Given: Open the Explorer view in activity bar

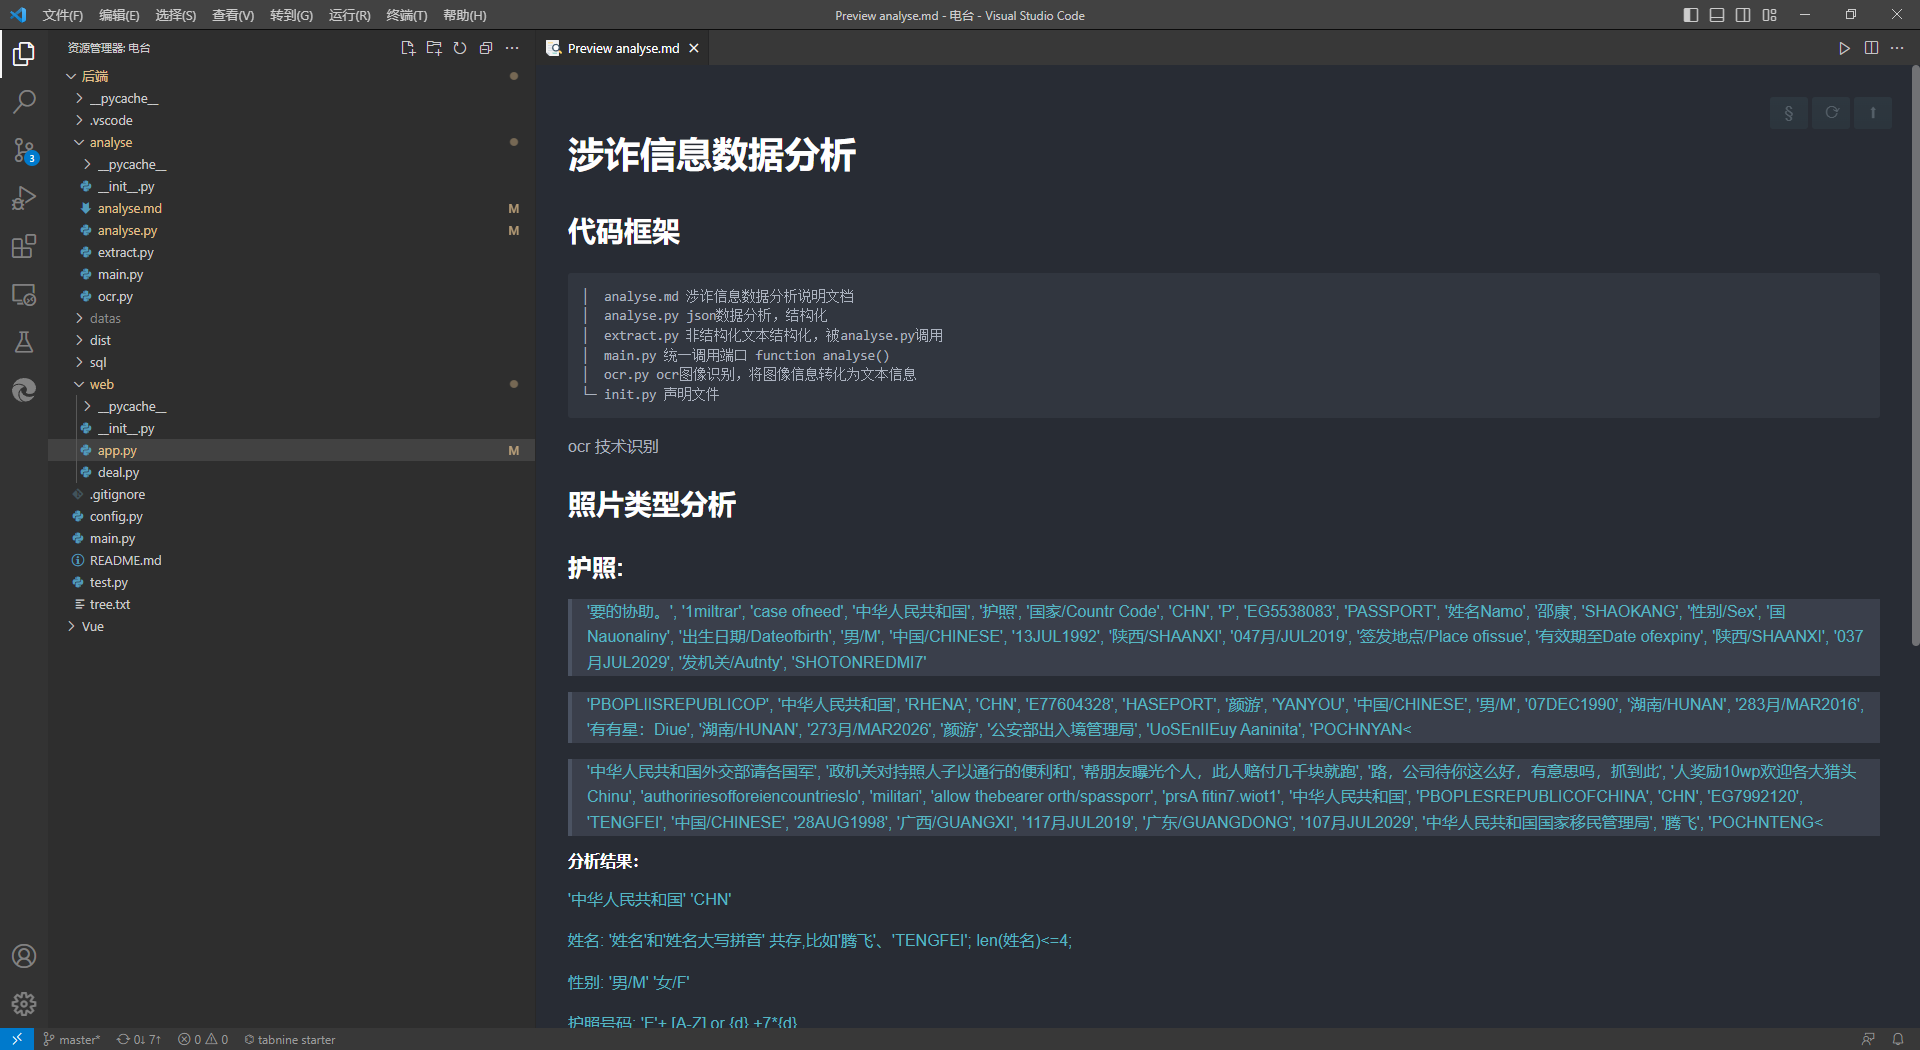Looking at the screenshot, I should coord(24,54).
